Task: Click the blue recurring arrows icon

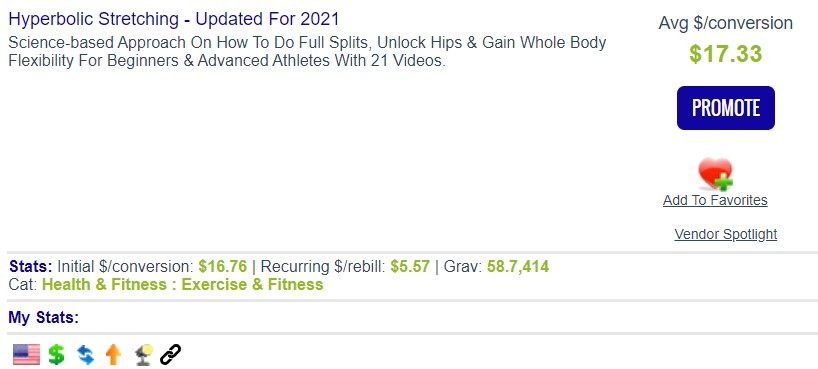Action: coord(86,354)
